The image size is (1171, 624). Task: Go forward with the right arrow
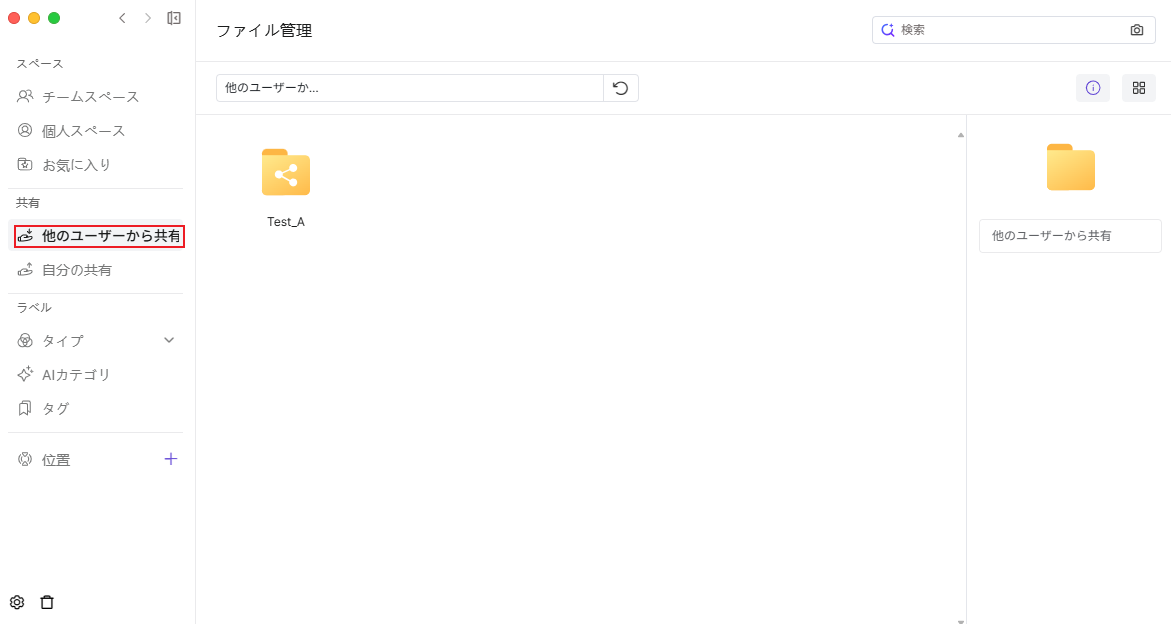148,18
